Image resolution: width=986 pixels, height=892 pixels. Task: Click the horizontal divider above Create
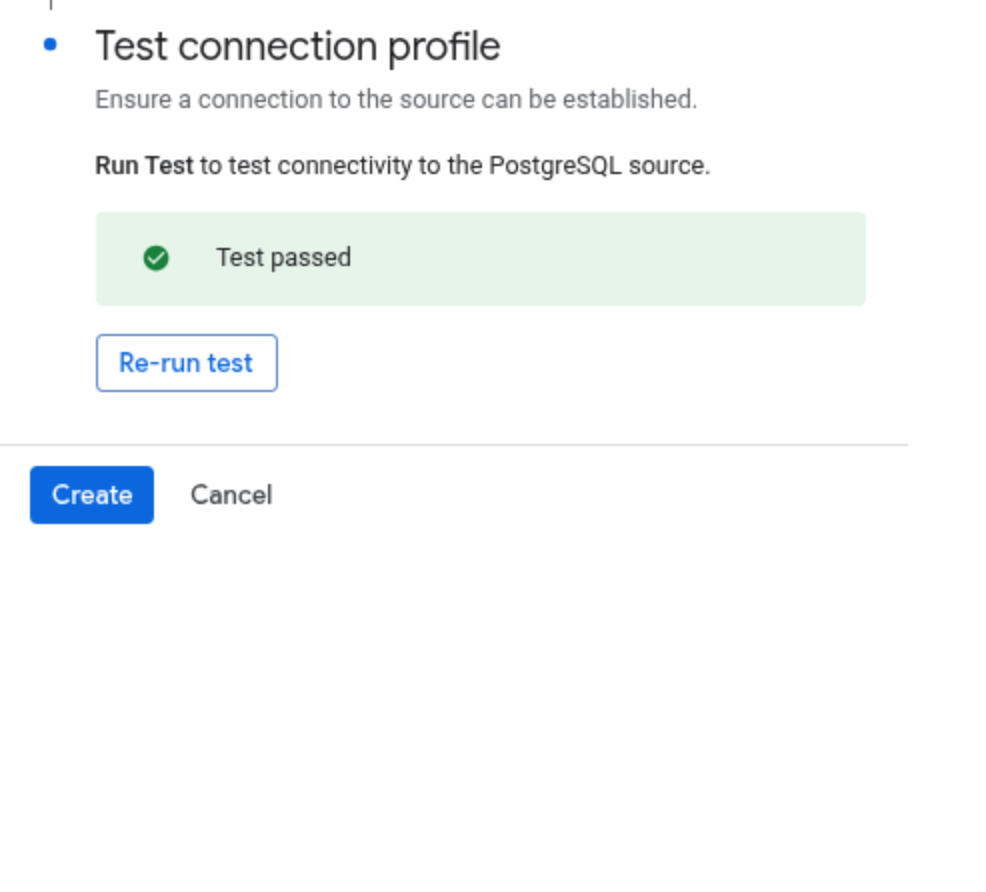(x=453, y=444)
